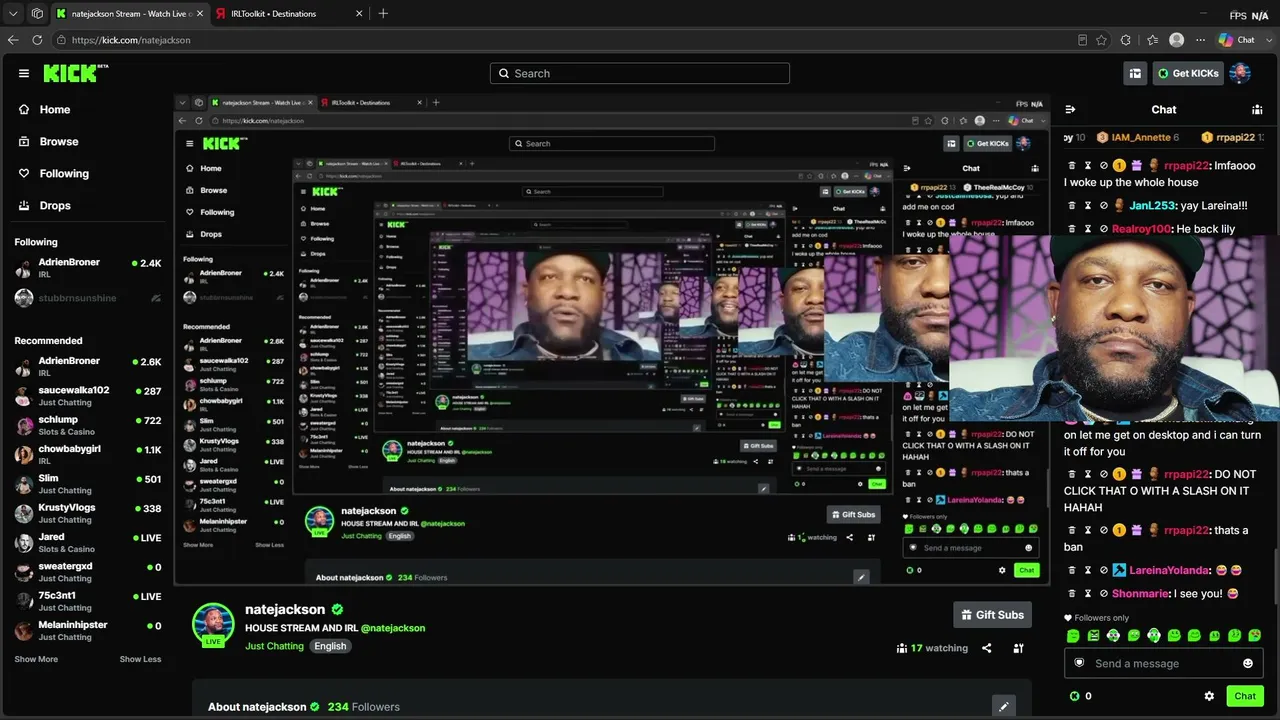Click IAM_Annette in the chat gifter leaderboard
The height and width of the screenshot is (720, 1280).
coord(1140,138)
